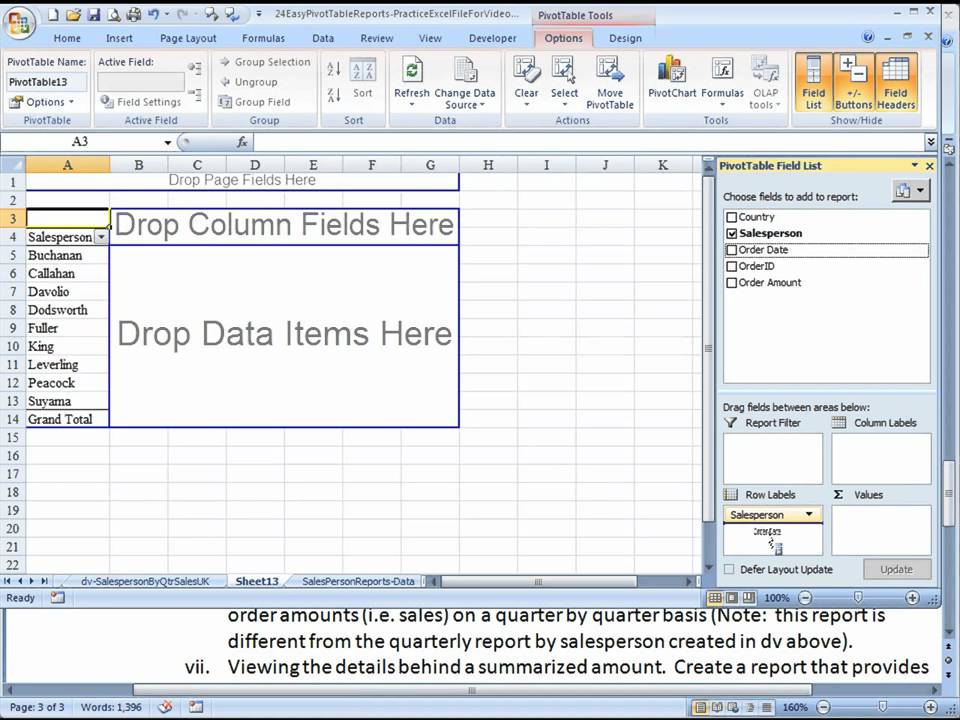Expand the formula bar with double chevron
This screenshot has height=720, width=960.
tap(931, 142)
